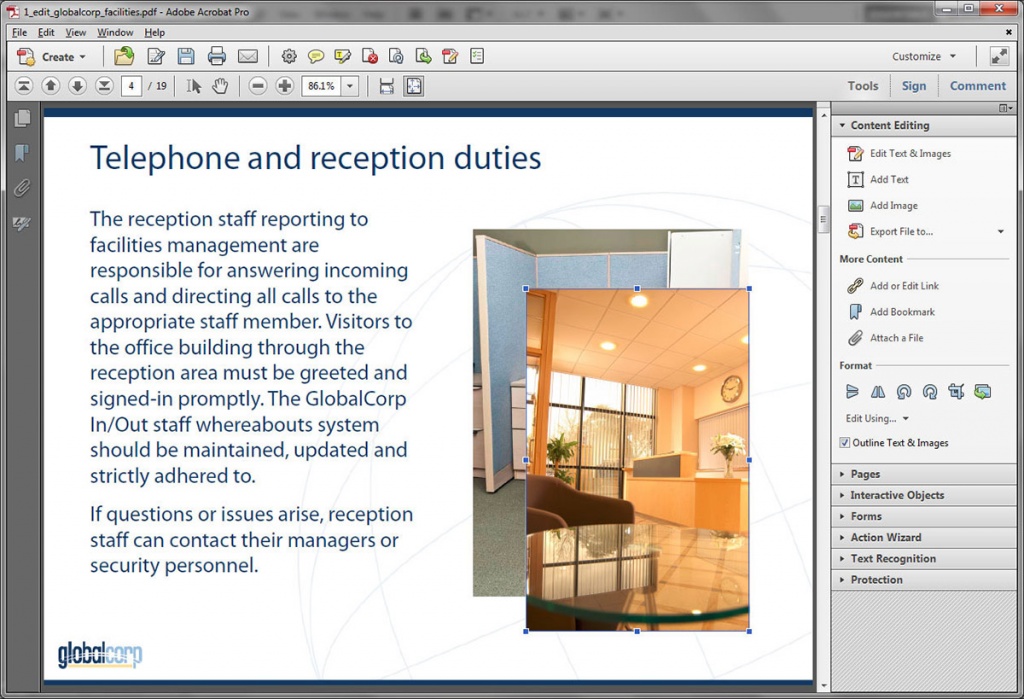Viewport: 1024px width, 699px height.
Task: Select Edit Text & Images tool
Action: 899,154
